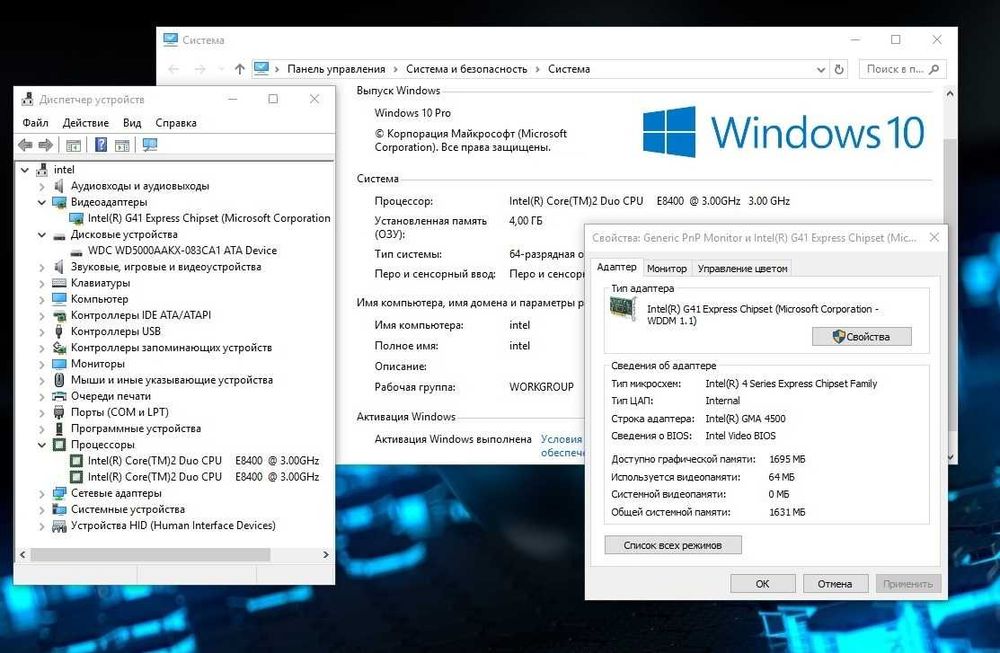1000x653 pixels.
Task: Select Программные устройства icon
Action: click(59, 429)
